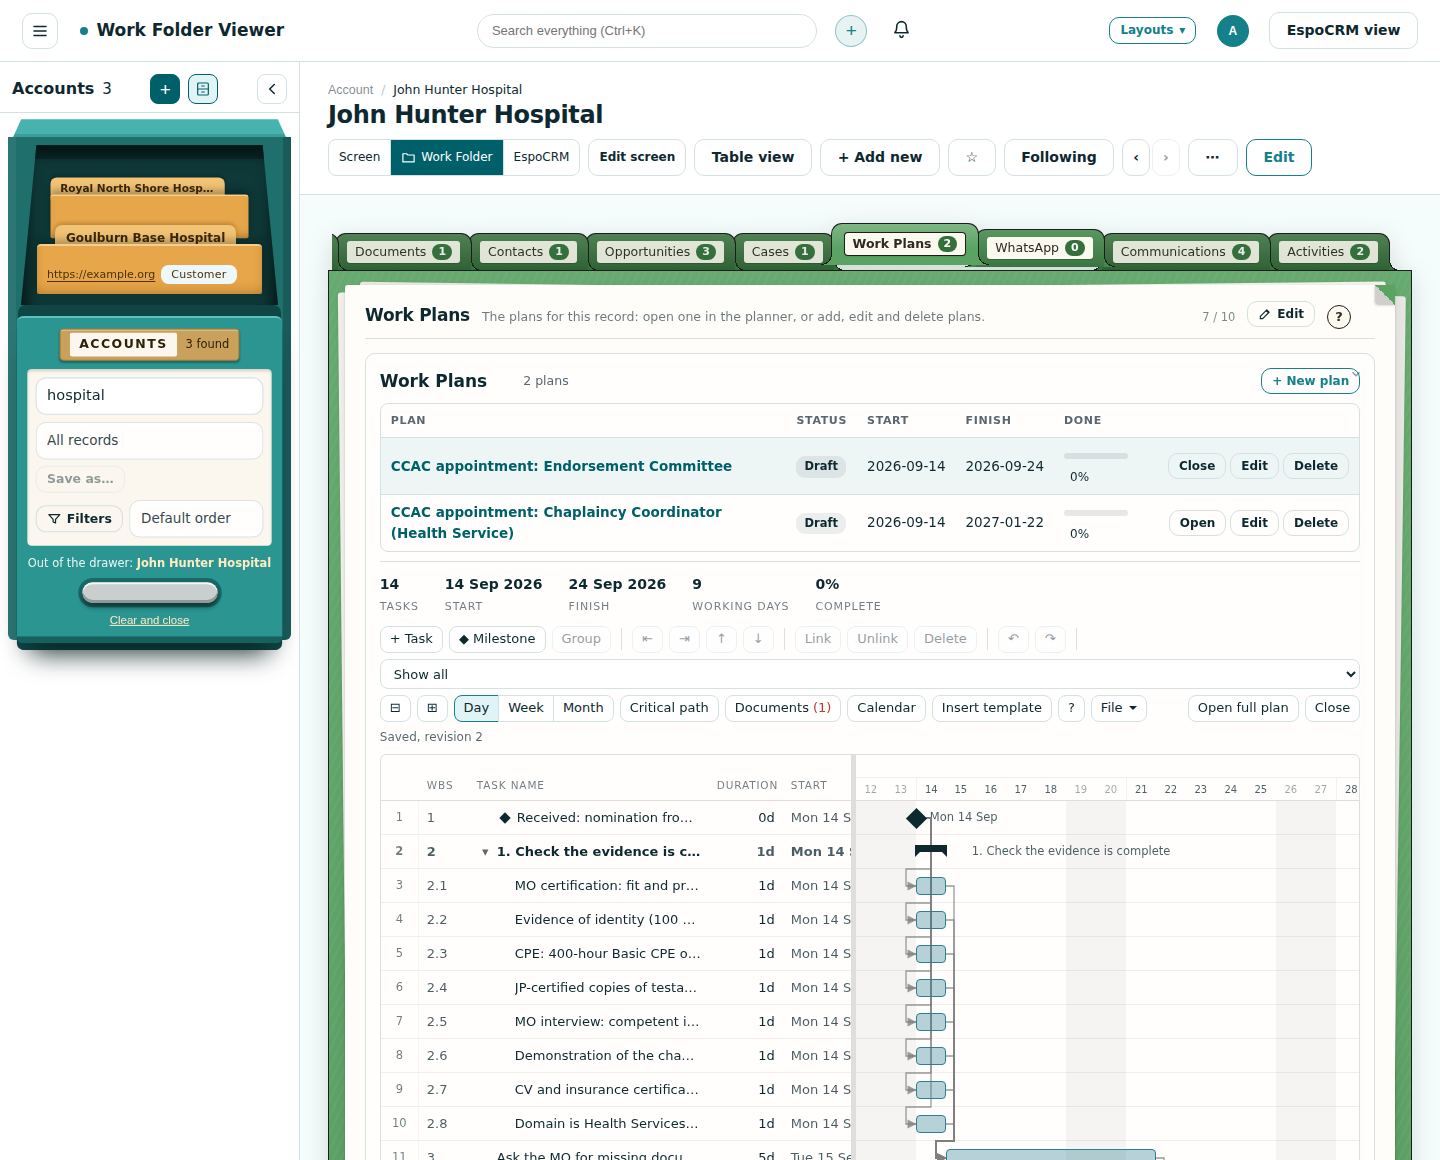The image size is (1440, 1160).
Task: Open the more actions ellipsis menu
Action: [1212, 157]
